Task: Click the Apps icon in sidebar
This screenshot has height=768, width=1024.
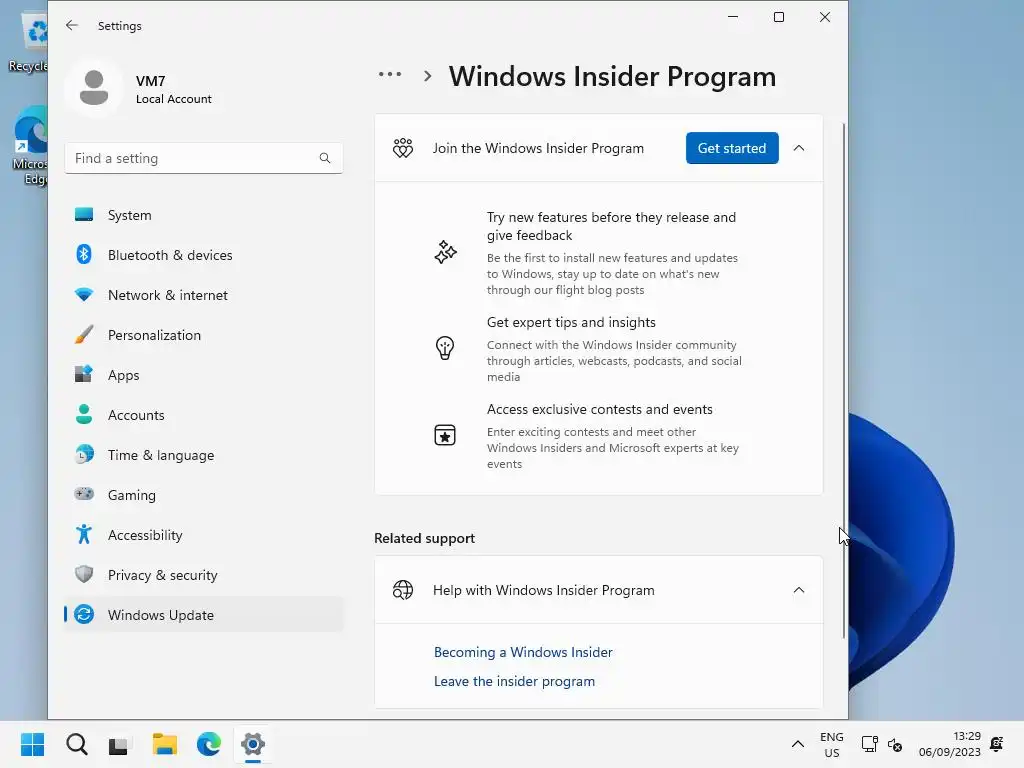Action: (84, 374)
